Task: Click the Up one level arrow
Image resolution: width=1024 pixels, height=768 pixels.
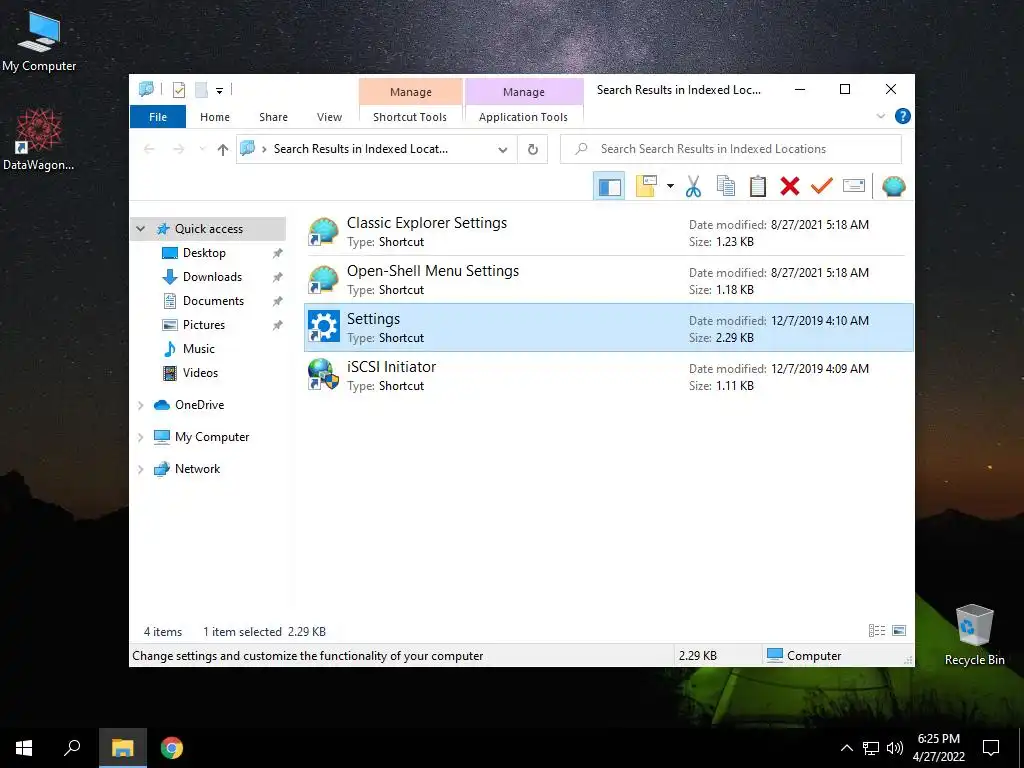Action: (223, 150)
